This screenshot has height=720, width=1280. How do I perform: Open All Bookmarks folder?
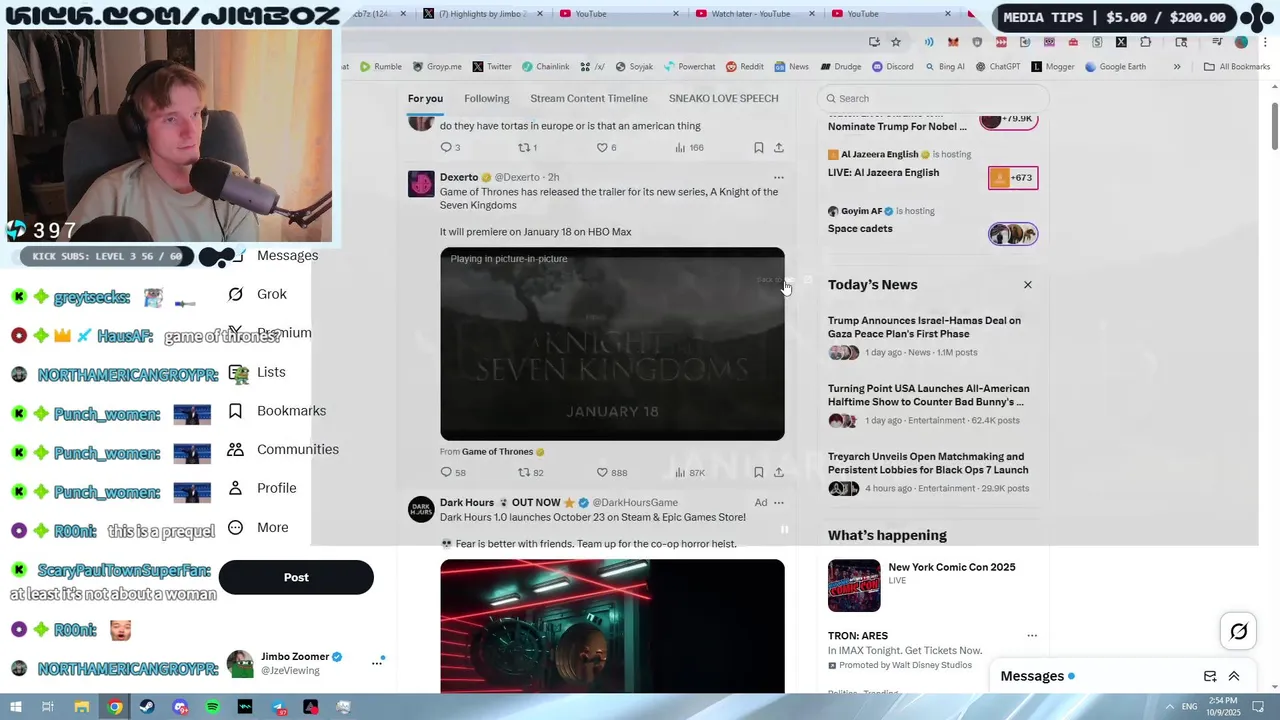(1237, 67)
